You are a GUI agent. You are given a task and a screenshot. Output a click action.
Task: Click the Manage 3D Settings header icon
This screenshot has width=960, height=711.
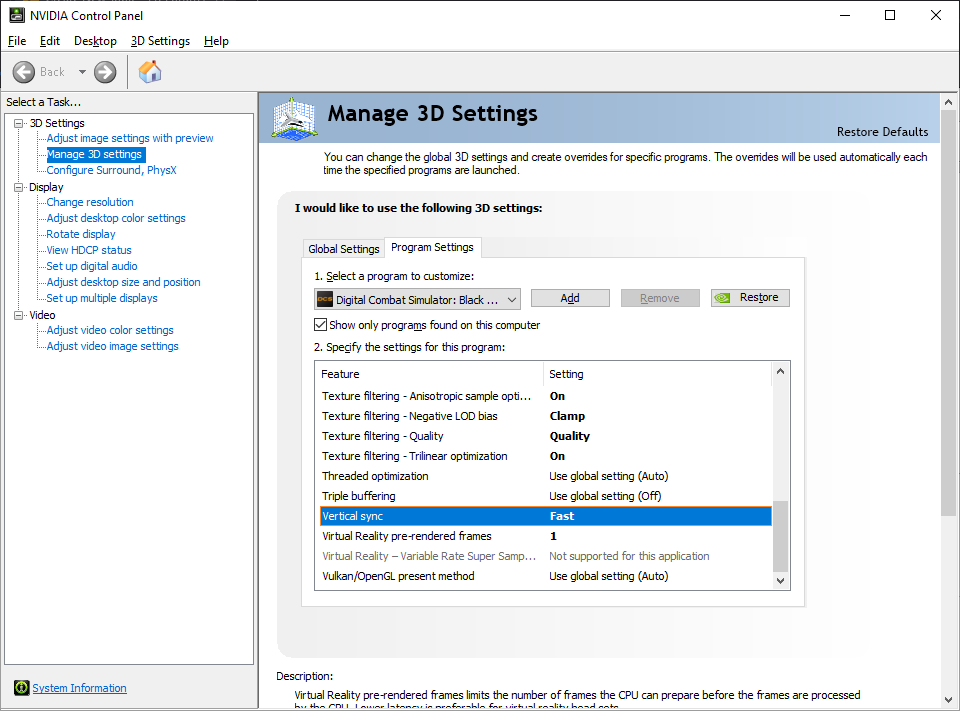pos(294,118)
